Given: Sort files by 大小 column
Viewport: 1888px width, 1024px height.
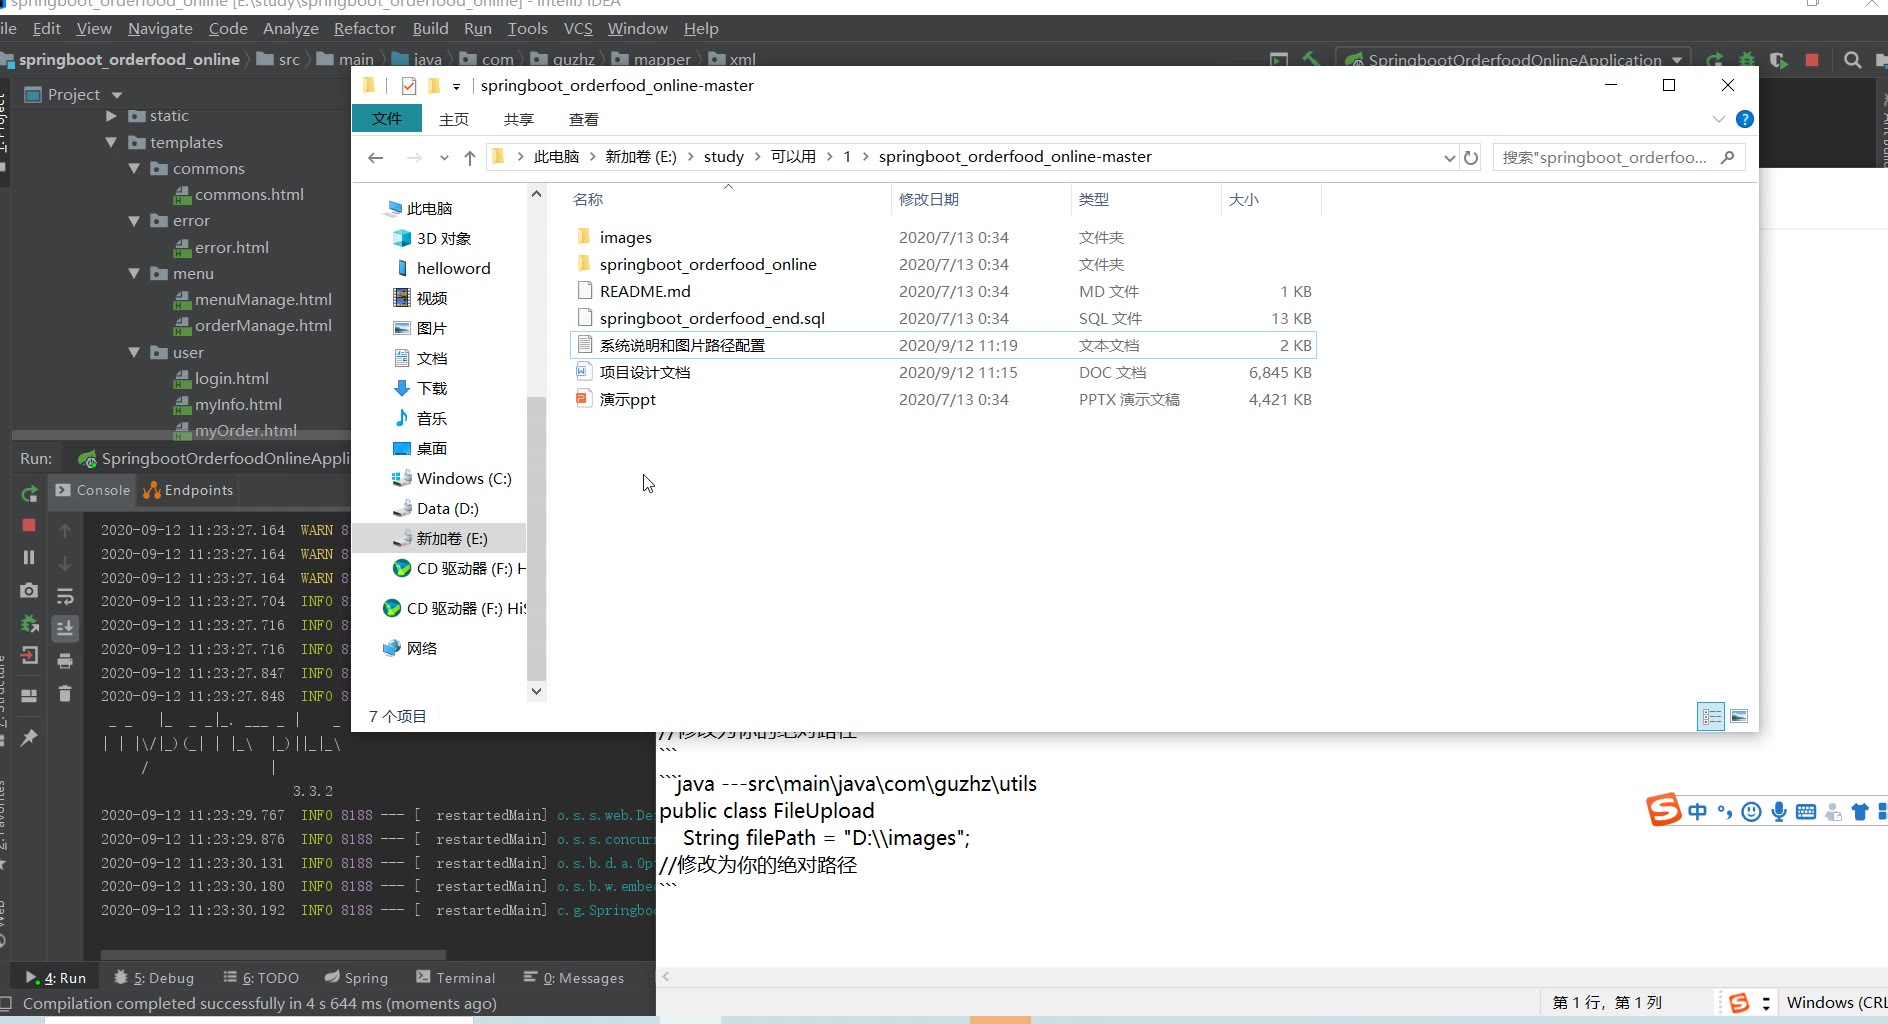Looking at the screenshot, I should [x=1244, y=199].
